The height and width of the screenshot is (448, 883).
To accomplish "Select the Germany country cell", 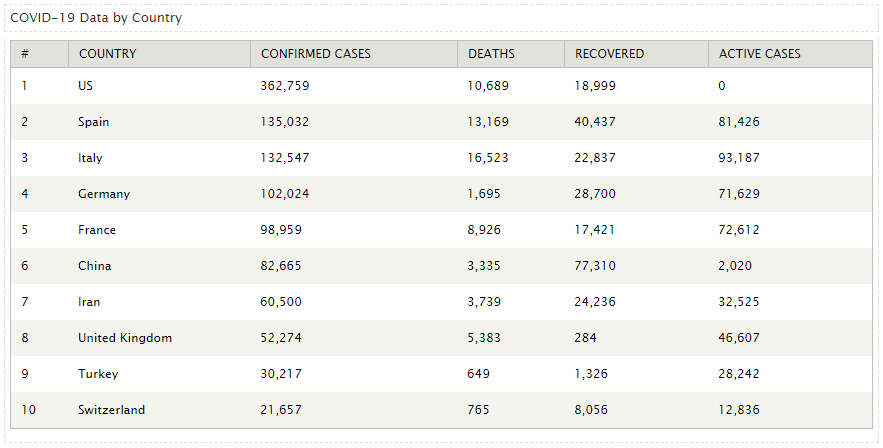I will (x=104, y=194).
